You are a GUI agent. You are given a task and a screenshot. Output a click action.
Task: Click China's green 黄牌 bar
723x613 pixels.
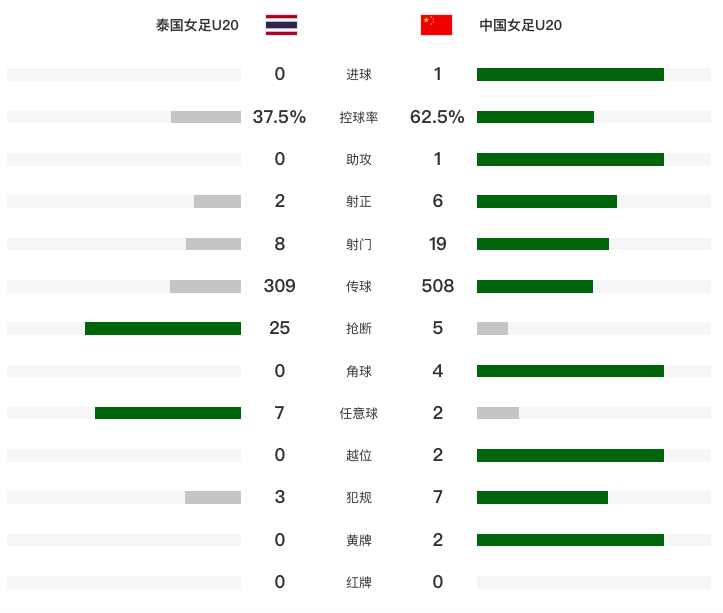click(570, 540)
